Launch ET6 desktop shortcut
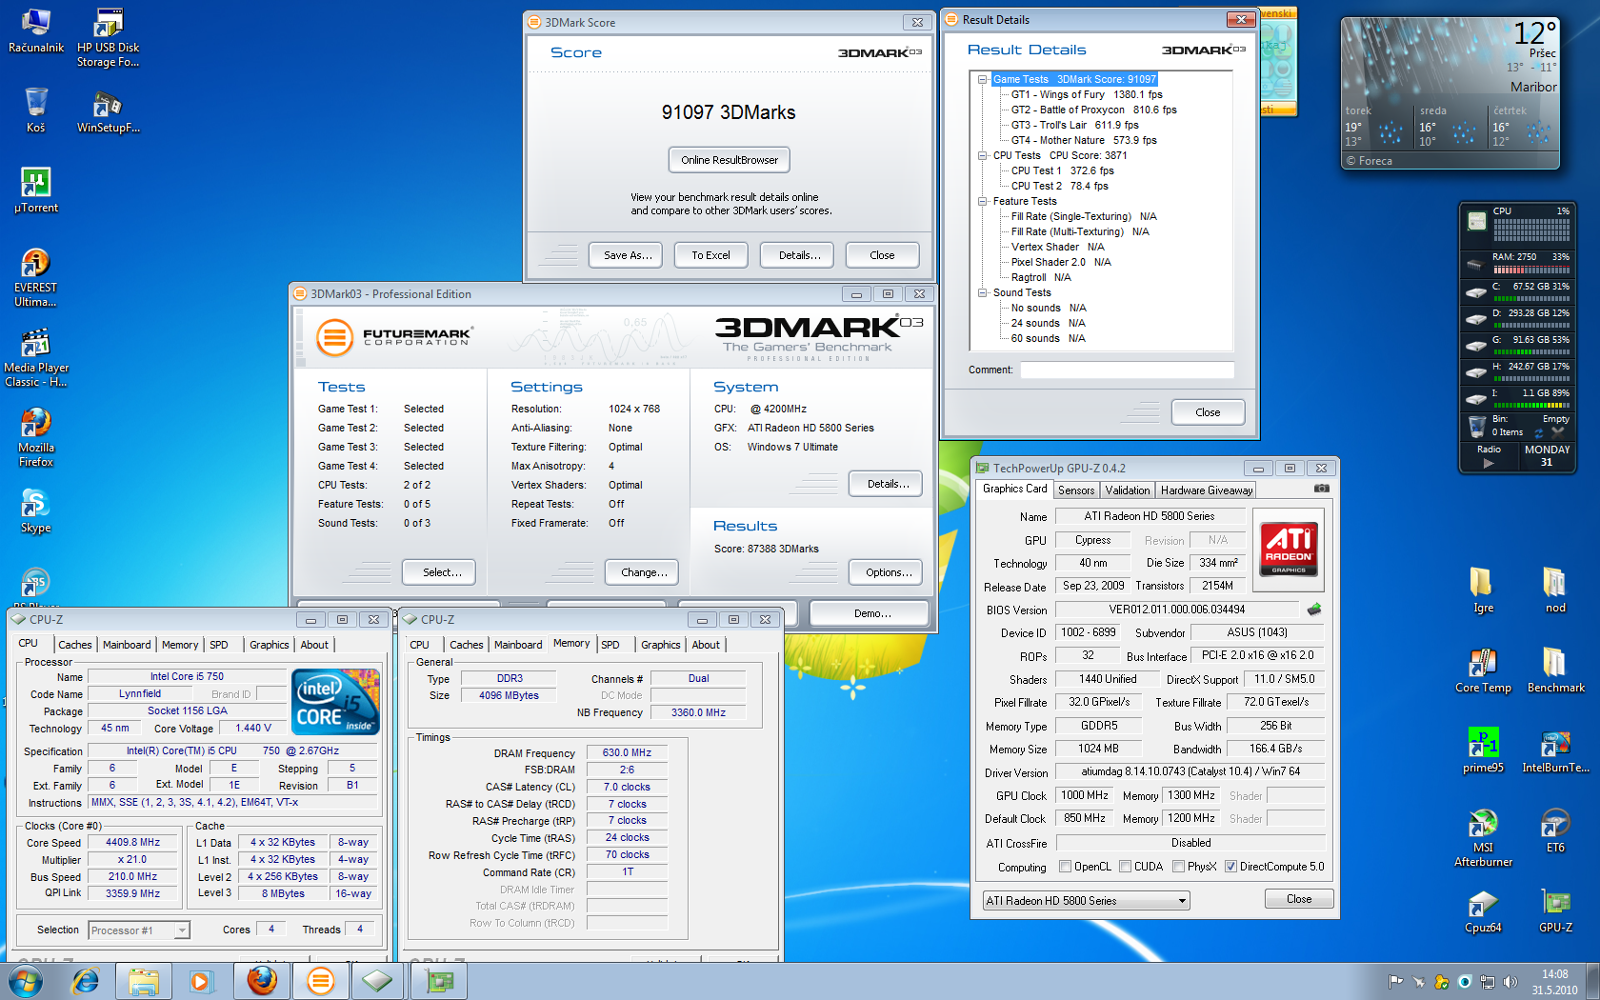Viewport: 1600px width, 1000px height. [1555, 830]
